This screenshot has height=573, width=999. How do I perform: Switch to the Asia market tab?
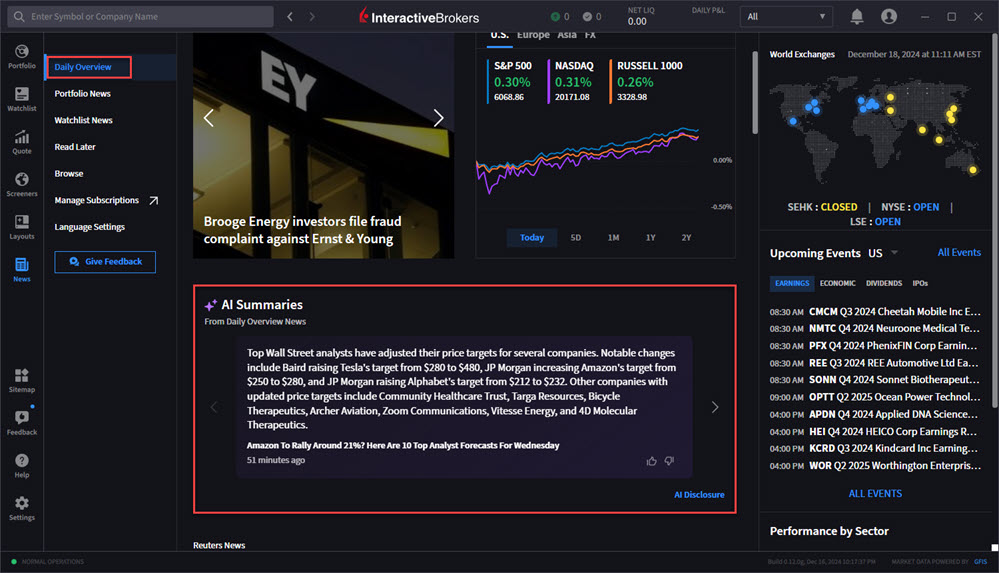[567, 36]
